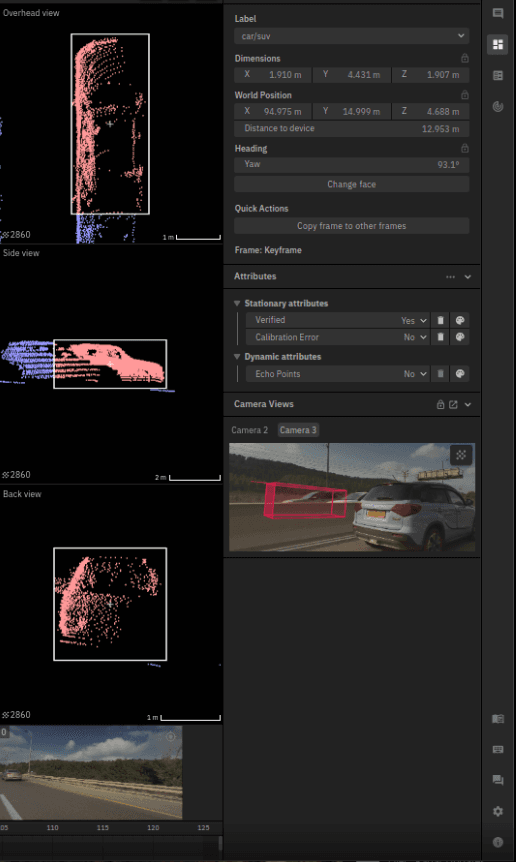
Task: Jump to frame 110 on timeline
Action: 53,828
